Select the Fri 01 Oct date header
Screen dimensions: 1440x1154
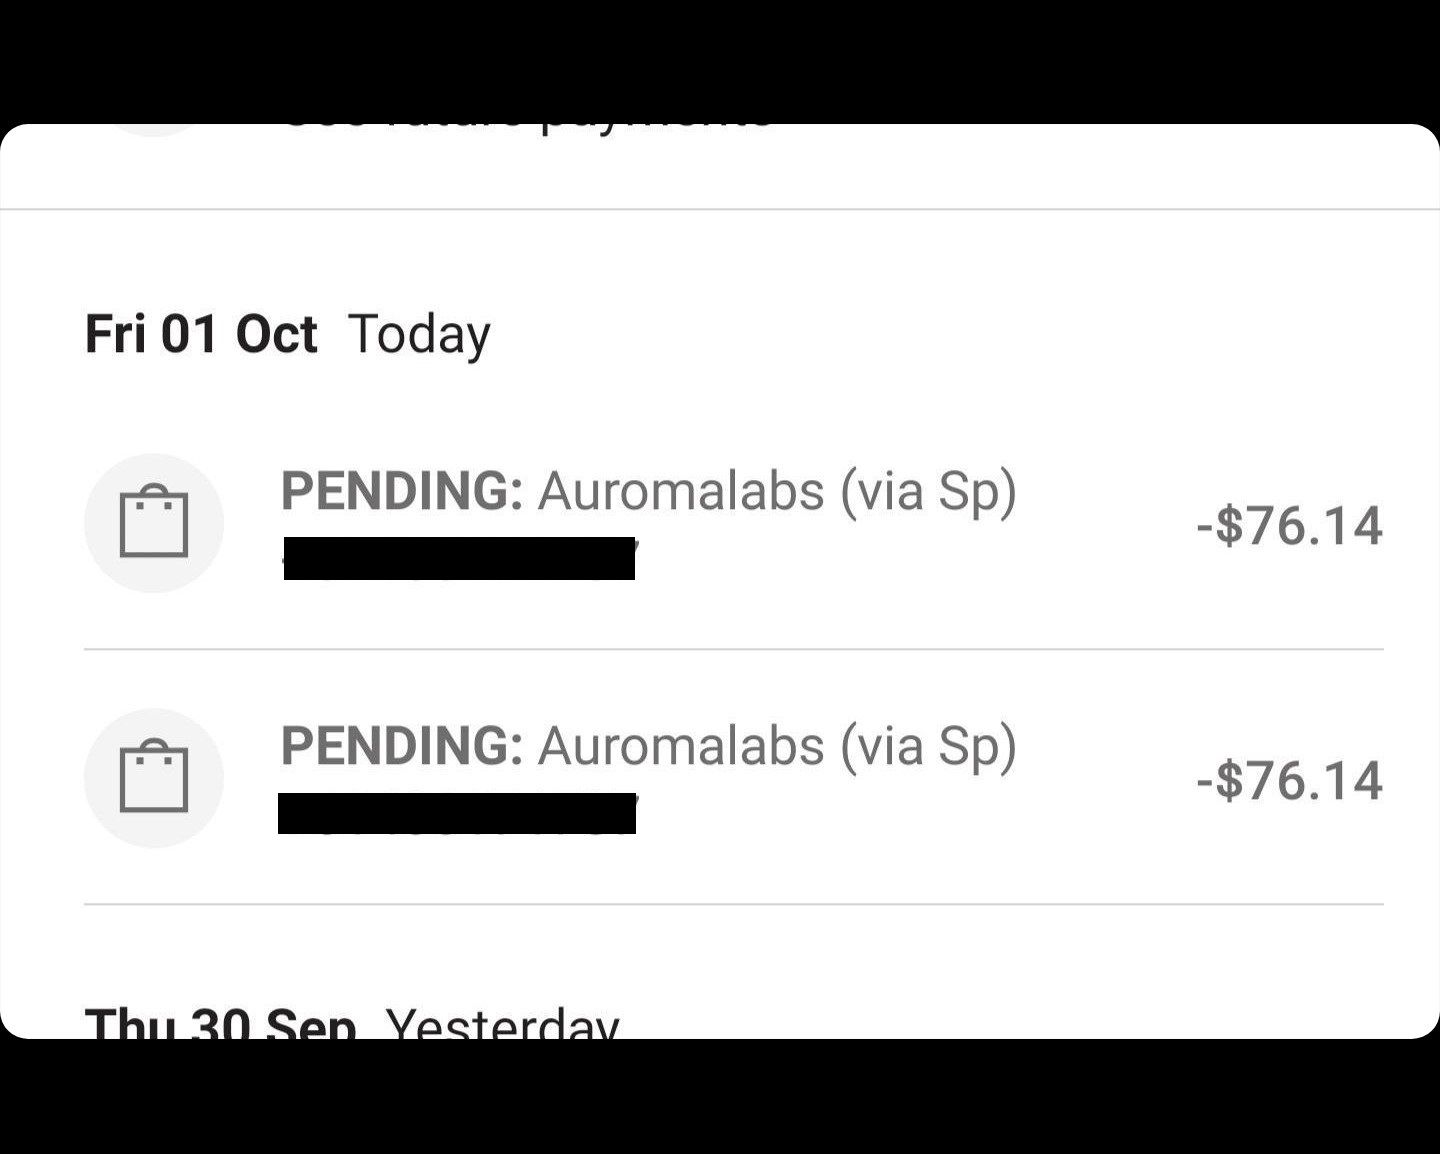201,334
